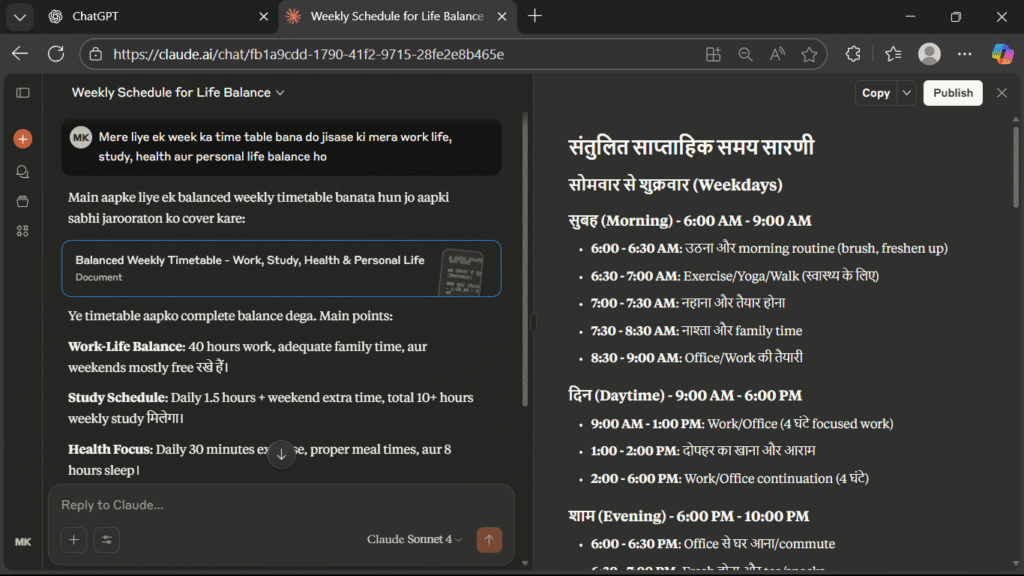The height and width of the screenshot is (576, 1024).
Task: Copy the artifact with Copy button
Action: click(875, 93)
